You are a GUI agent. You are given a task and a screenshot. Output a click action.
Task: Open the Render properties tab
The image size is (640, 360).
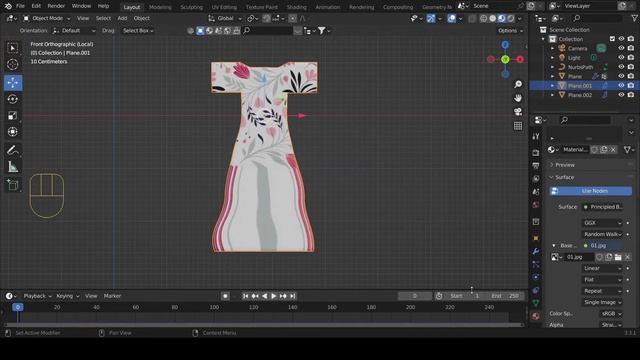[x=536, y=153]
